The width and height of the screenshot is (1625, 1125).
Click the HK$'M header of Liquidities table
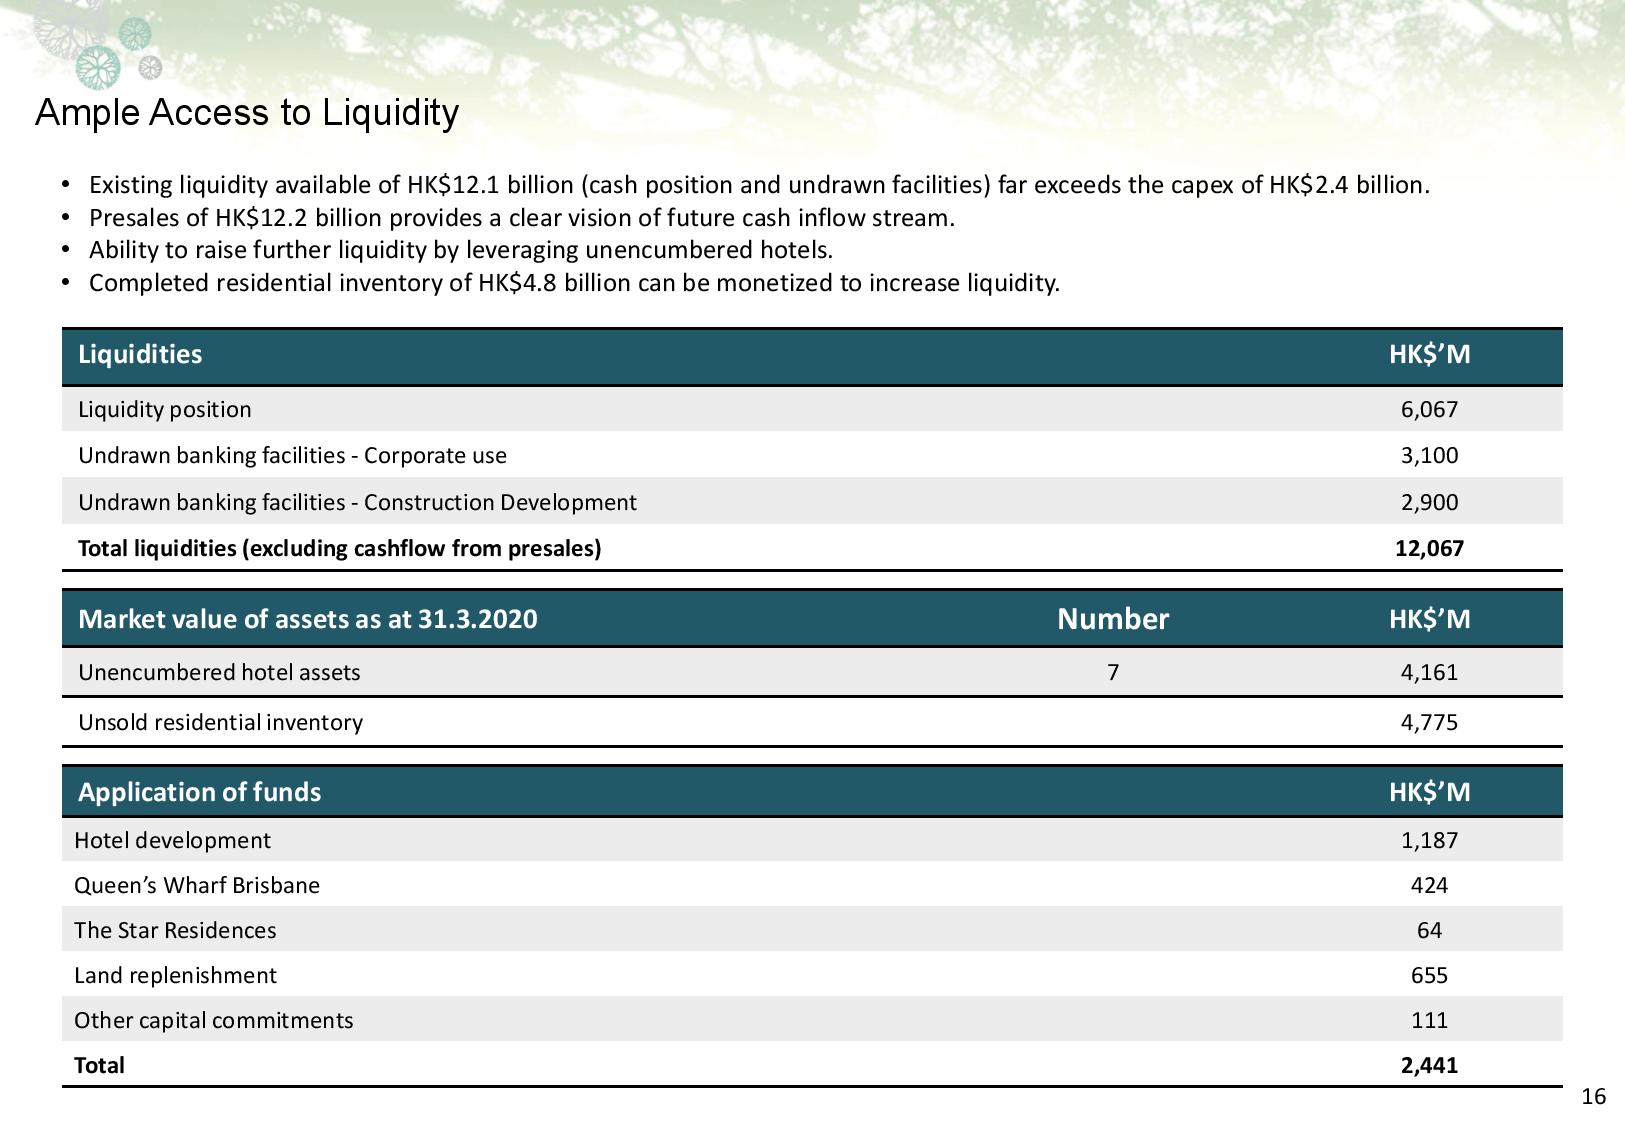[1430, 354]
